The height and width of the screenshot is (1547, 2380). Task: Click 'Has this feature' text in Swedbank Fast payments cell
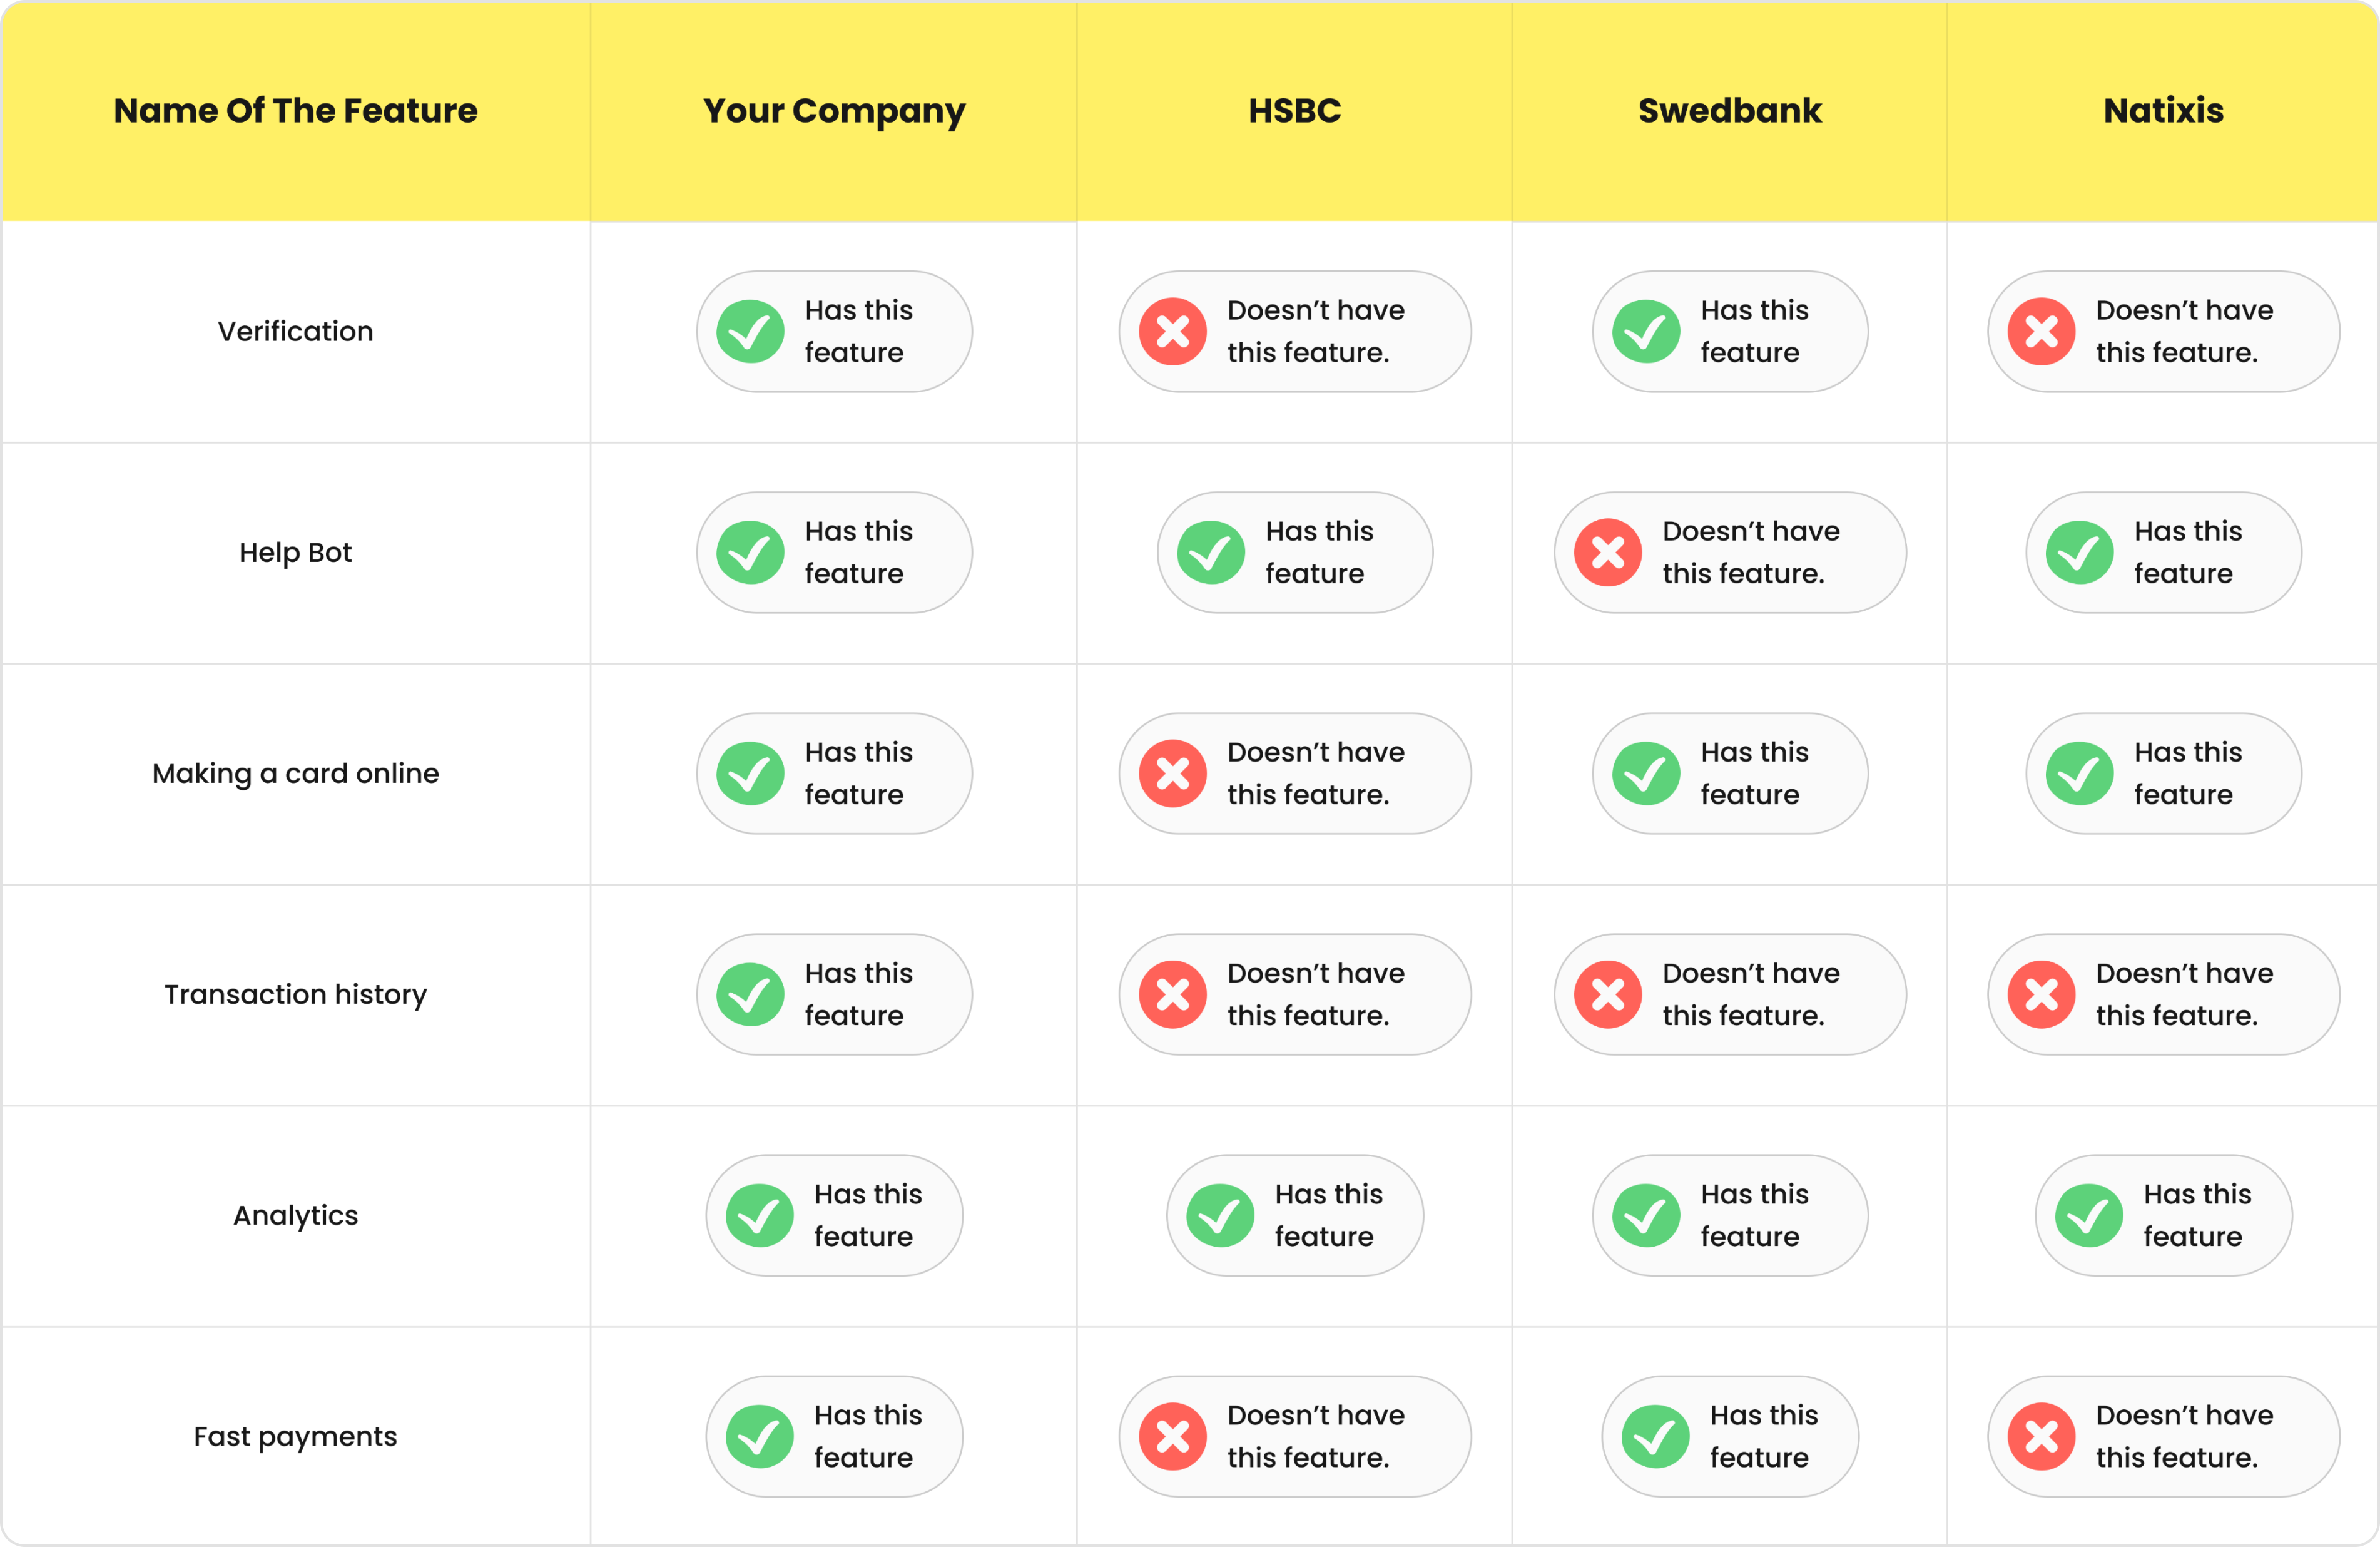click(1764, 1436)
